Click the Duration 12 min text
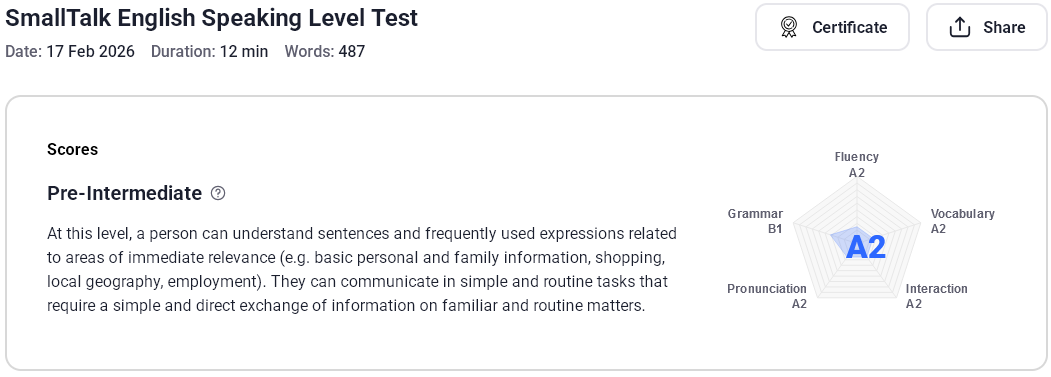Viewport: 1051px width, 377px height. [x=209, y=52]
